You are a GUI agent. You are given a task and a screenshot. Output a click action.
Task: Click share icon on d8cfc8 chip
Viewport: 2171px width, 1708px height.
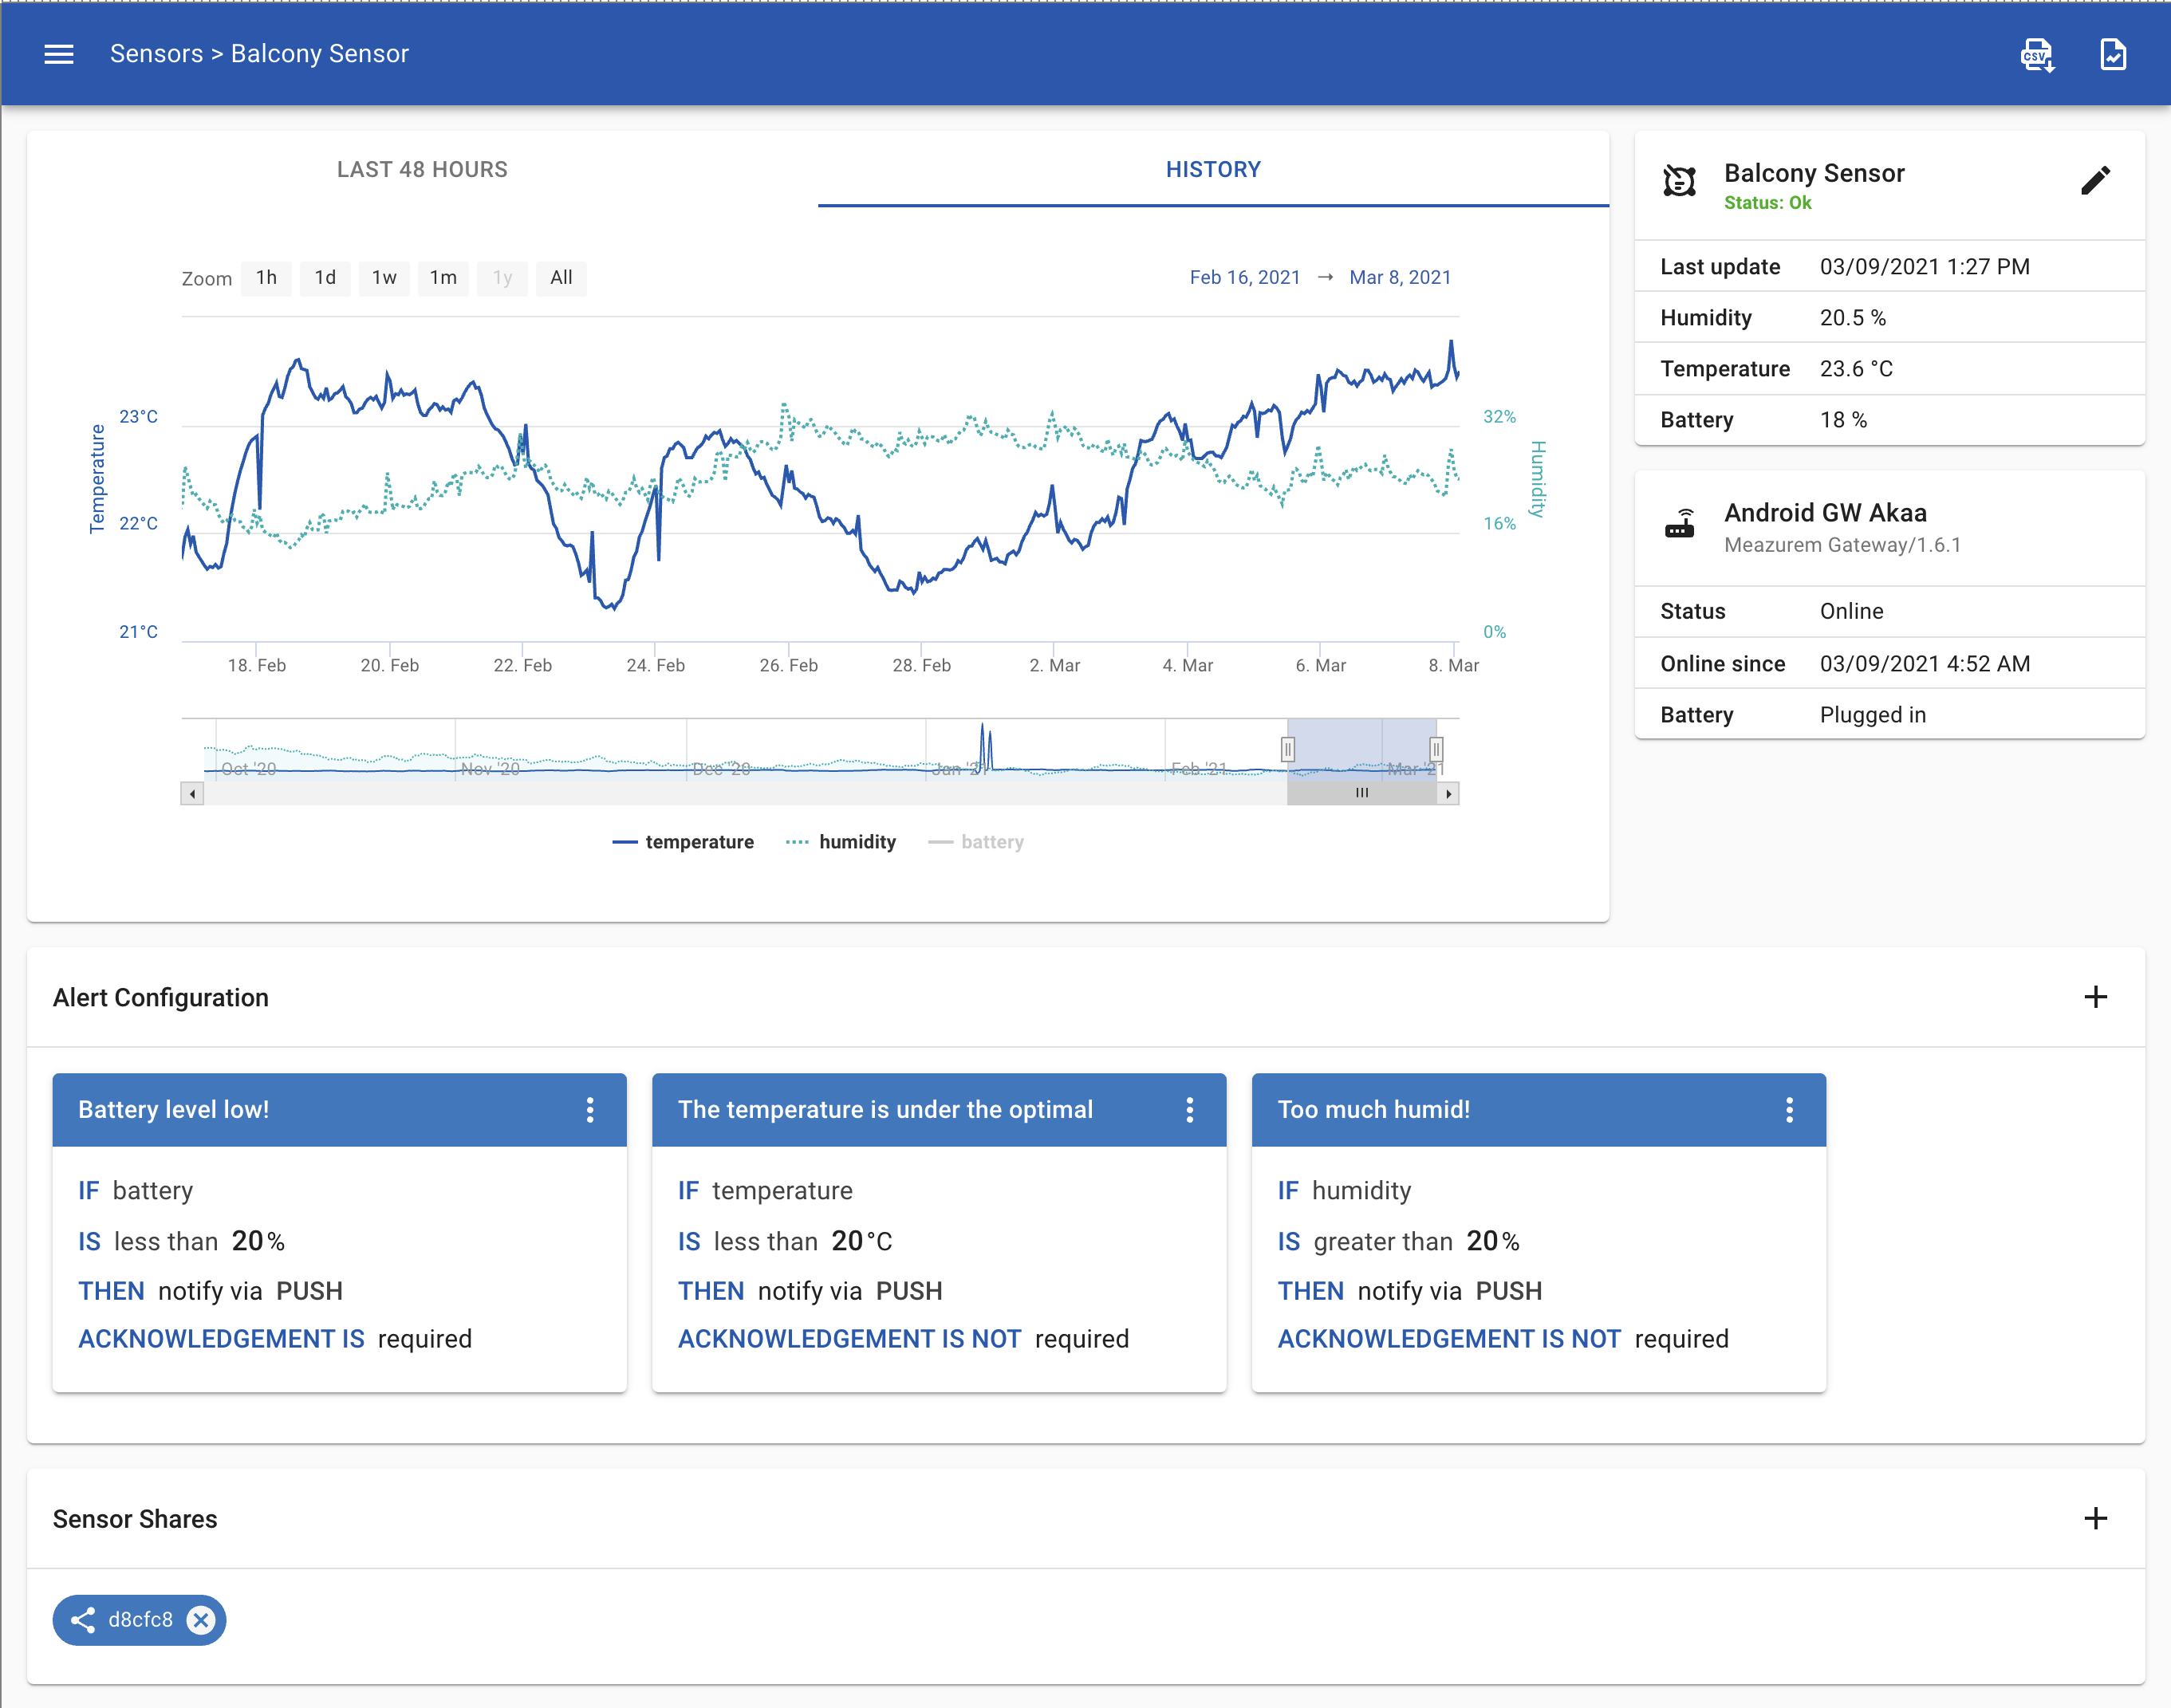point(83,1619)
